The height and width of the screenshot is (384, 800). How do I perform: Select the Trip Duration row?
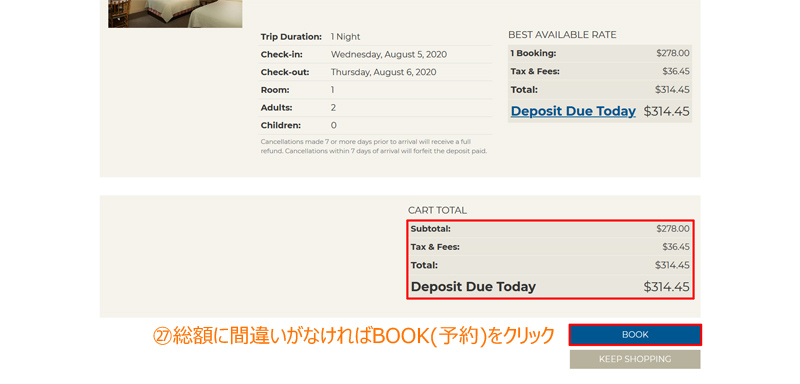(x=376, y=37)
